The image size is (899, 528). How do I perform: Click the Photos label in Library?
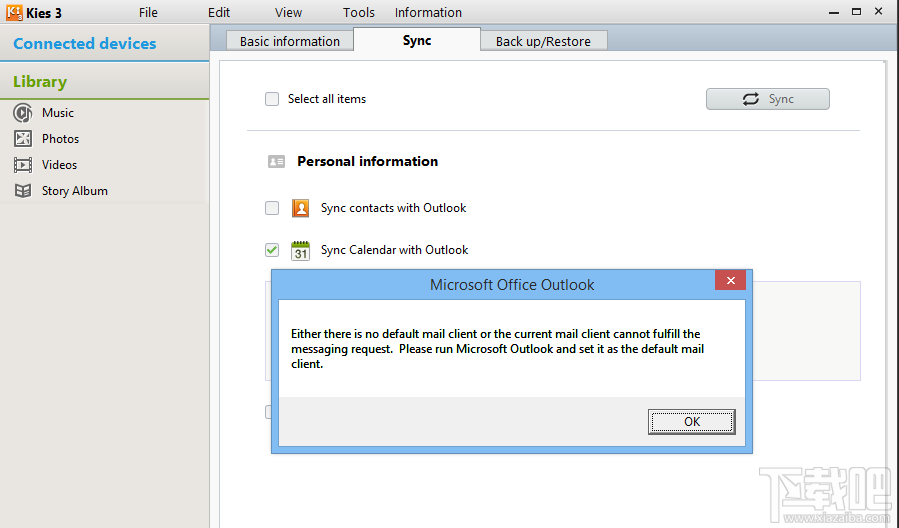[x=60, y=139]
